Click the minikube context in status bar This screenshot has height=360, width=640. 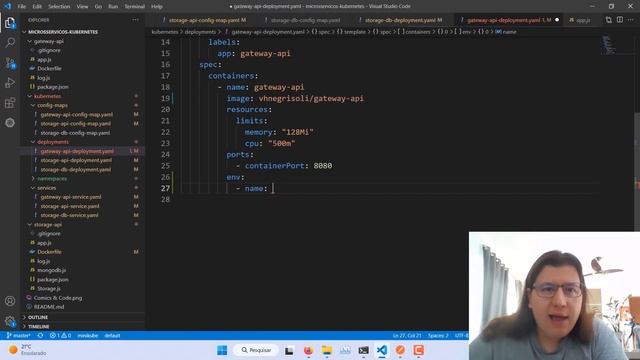87,336
